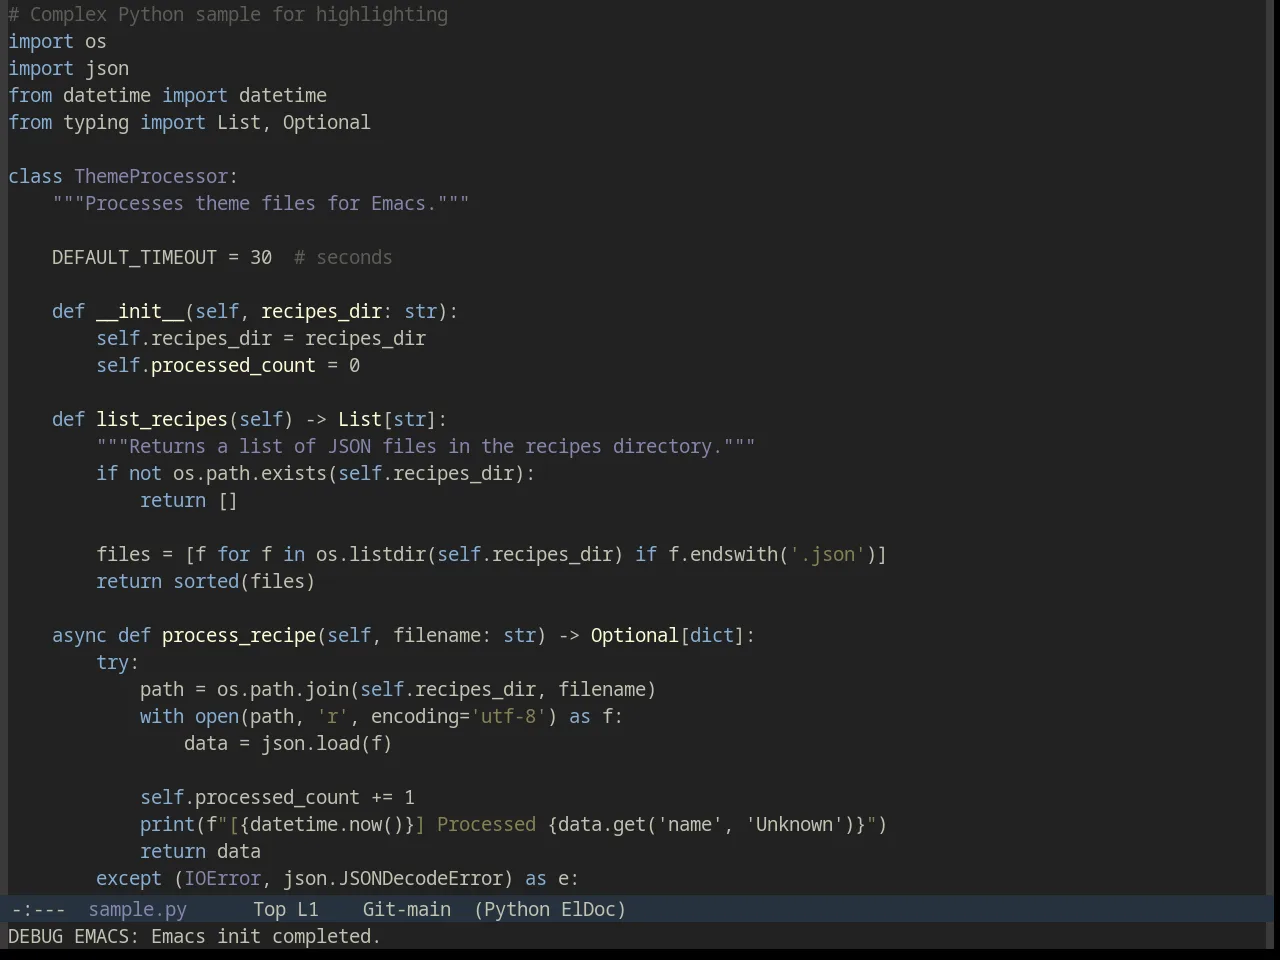Click the 'return []' statement
Screen dimensions: 1280x960
(x=189, y=500)
